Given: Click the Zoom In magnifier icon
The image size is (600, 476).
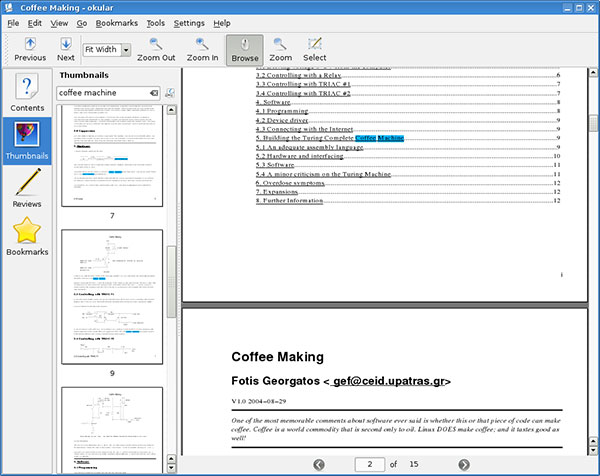Looking at the screenshot, I should click(202, 44).
